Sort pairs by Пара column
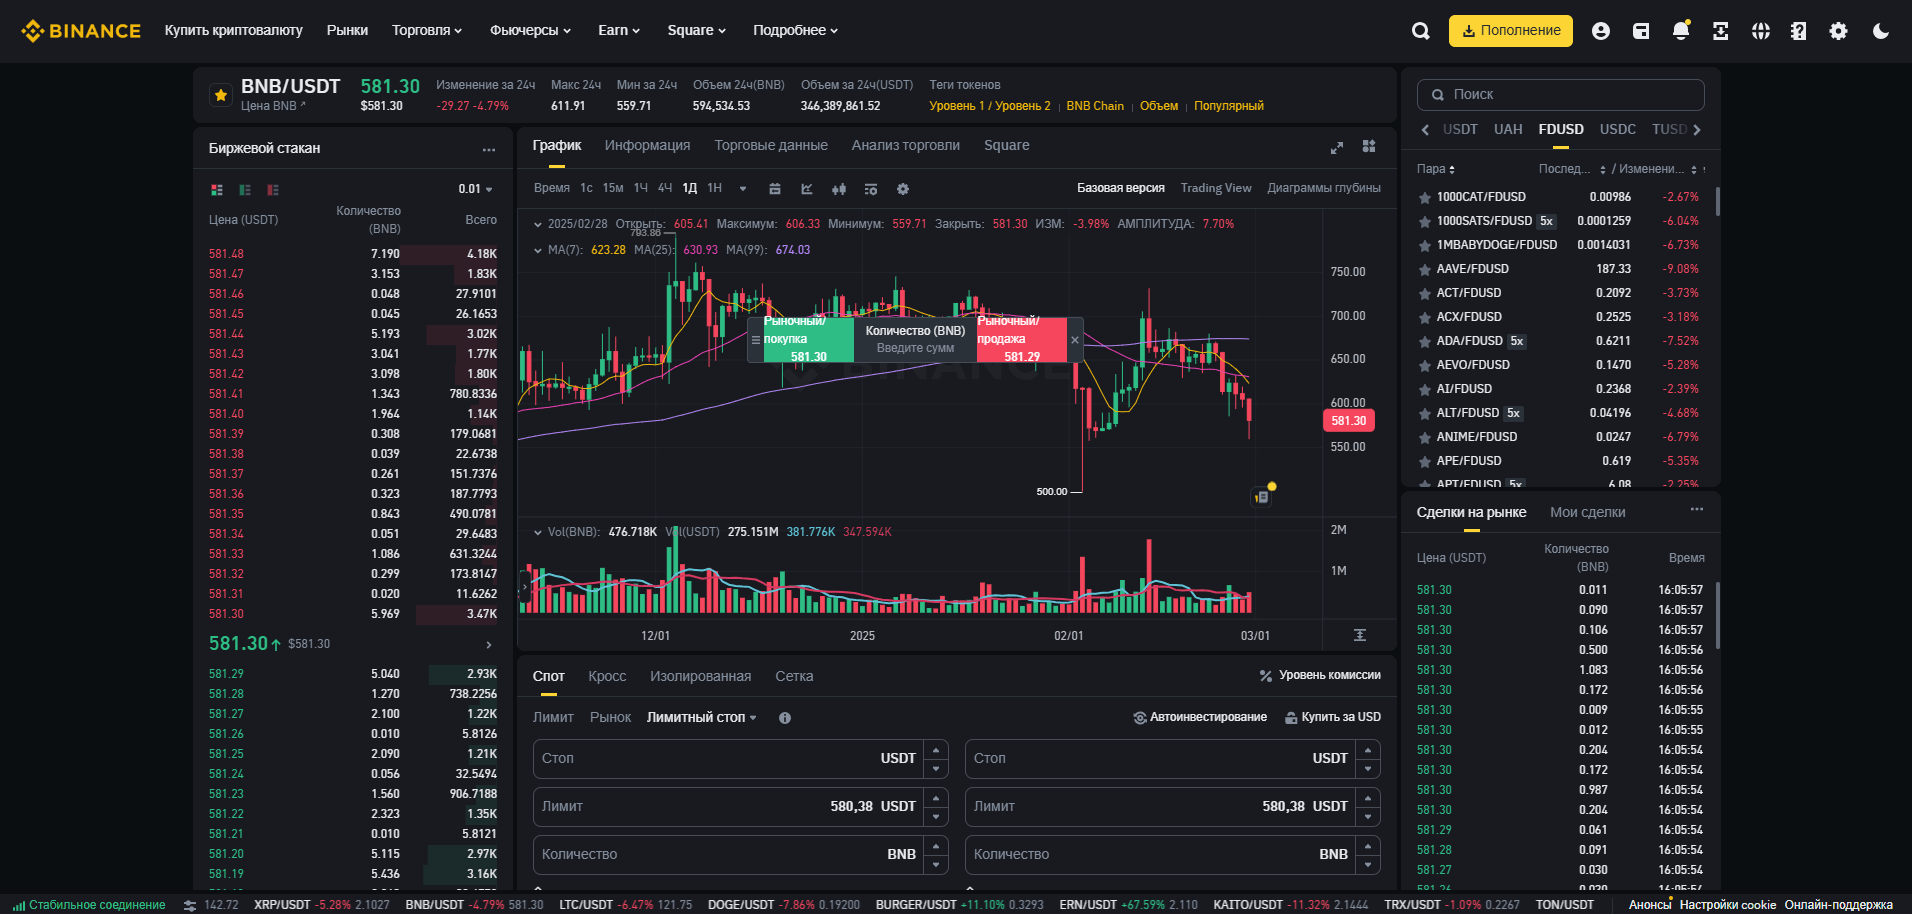This screenshot has height=914, width=1912. click(x=1436, y=169)
